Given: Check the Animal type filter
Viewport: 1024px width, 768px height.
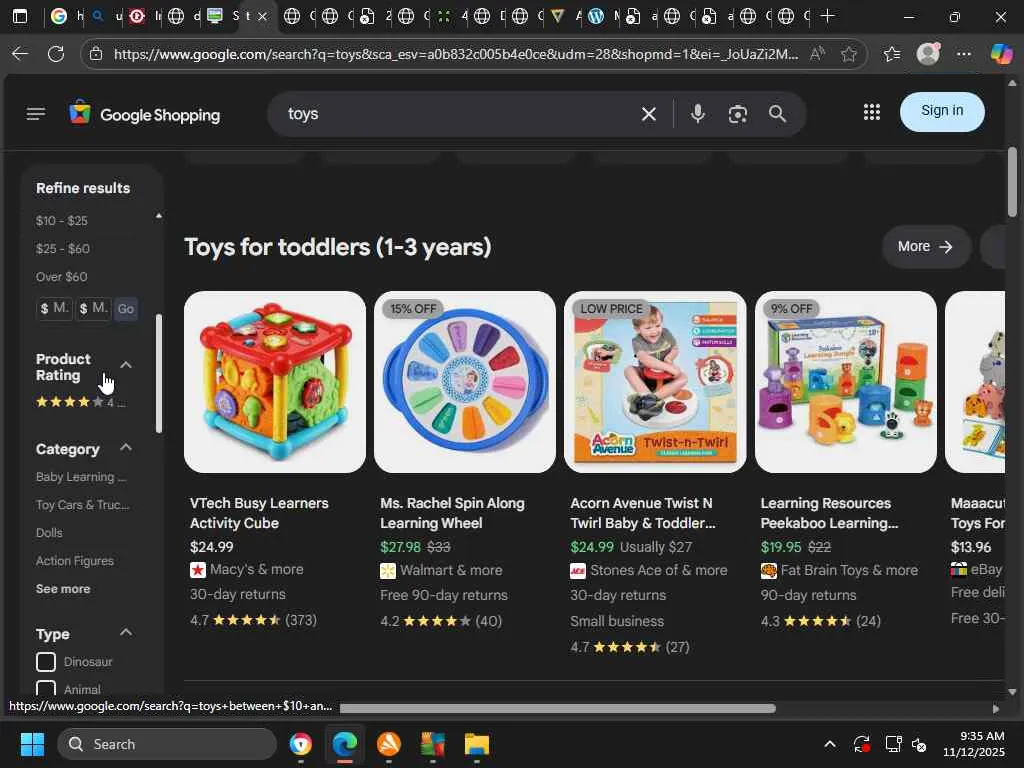Looking at the screenshot, I should tap(46, 688).
